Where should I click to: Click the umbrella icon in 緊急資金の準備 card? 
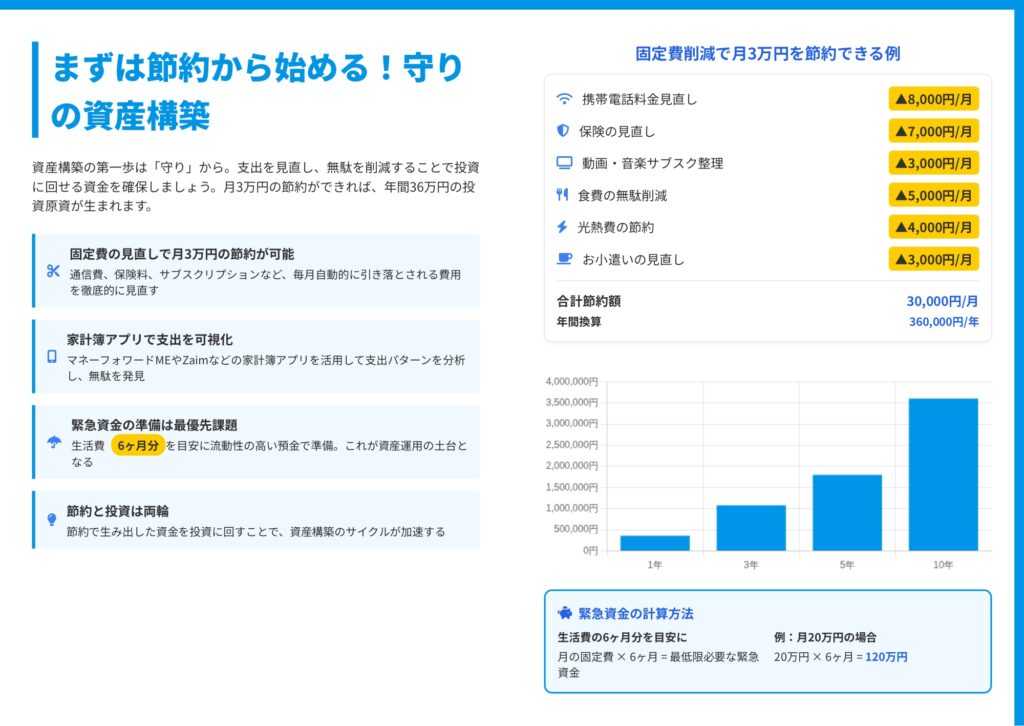pos(54,442)
